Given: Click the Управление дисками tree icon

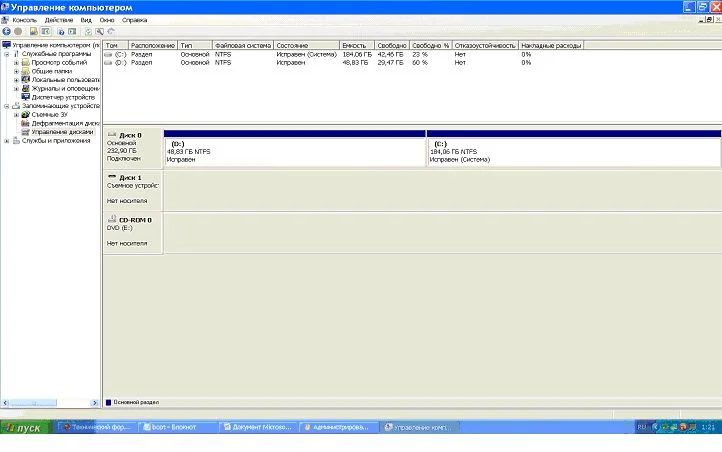Looking at the screenshot, I should [x=26, y=132].
